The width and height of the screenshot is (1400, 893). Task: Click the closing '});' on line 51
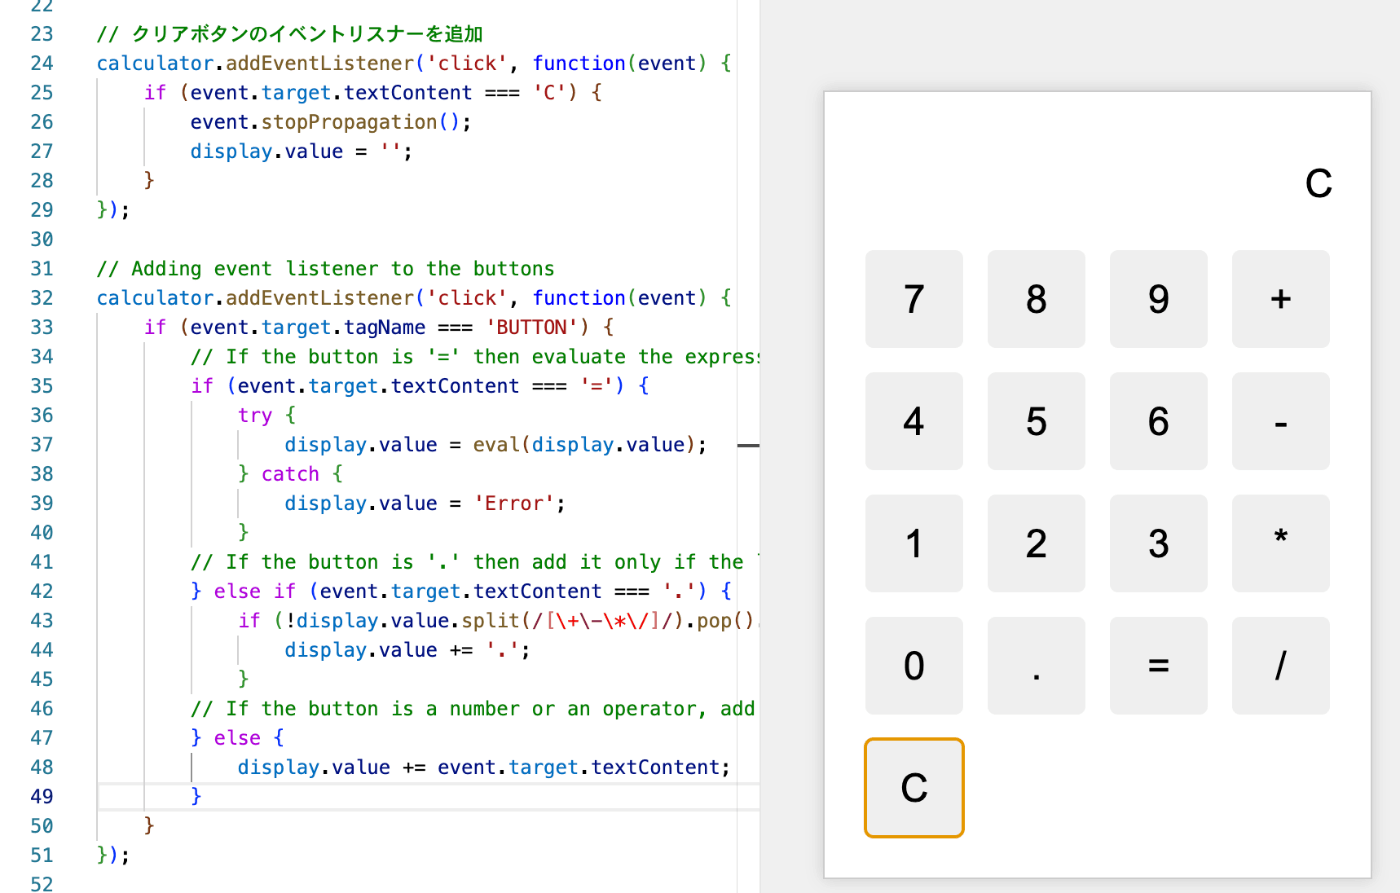click(x=113, y=855)
